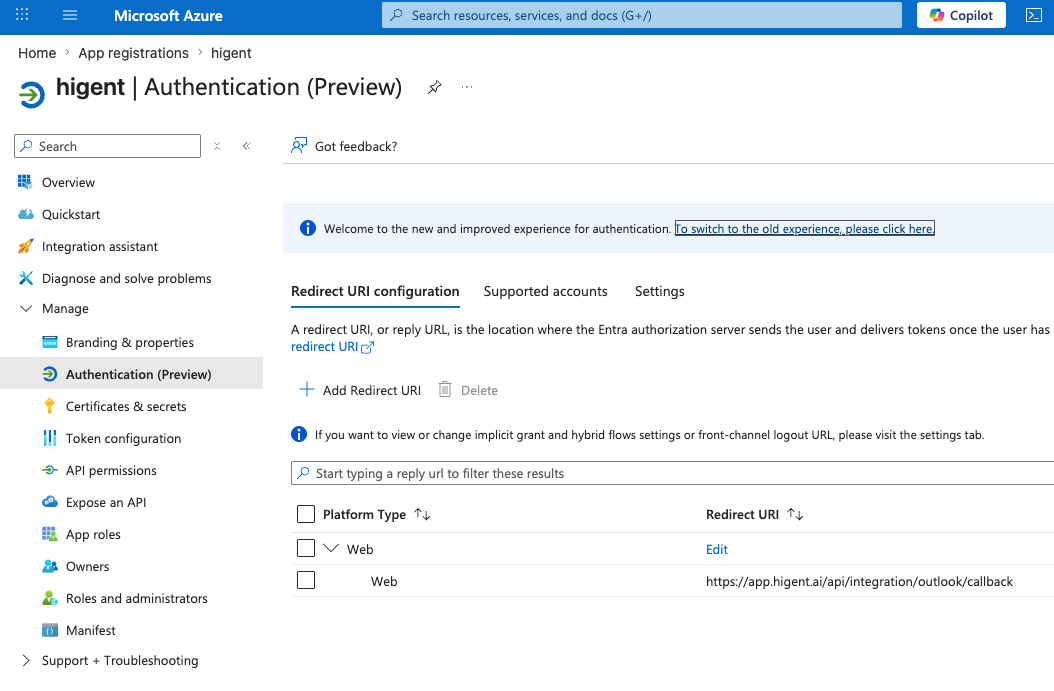The image size is (1054, 691).
Task: Open the portal hamburger menu
Action: click(70, 15)
